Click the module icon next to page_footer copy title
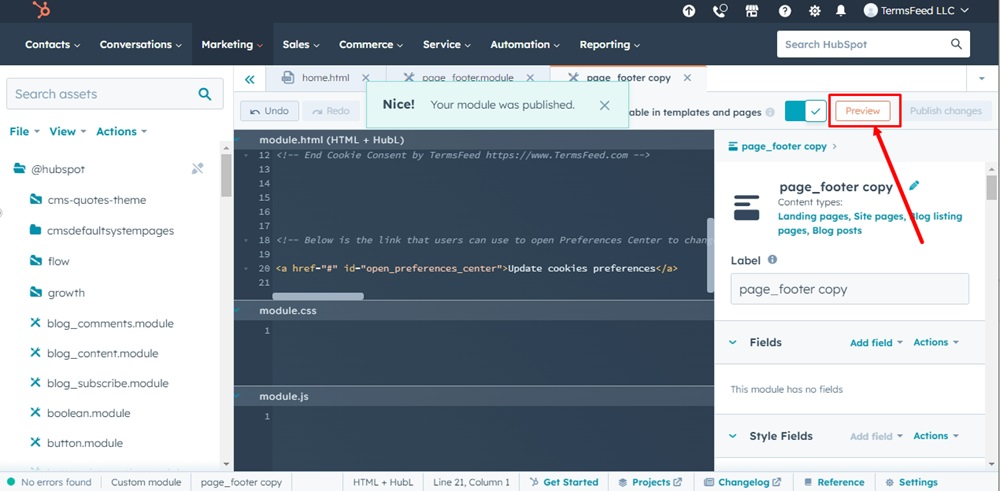The image size is (1000, 491). coord(747,207)
